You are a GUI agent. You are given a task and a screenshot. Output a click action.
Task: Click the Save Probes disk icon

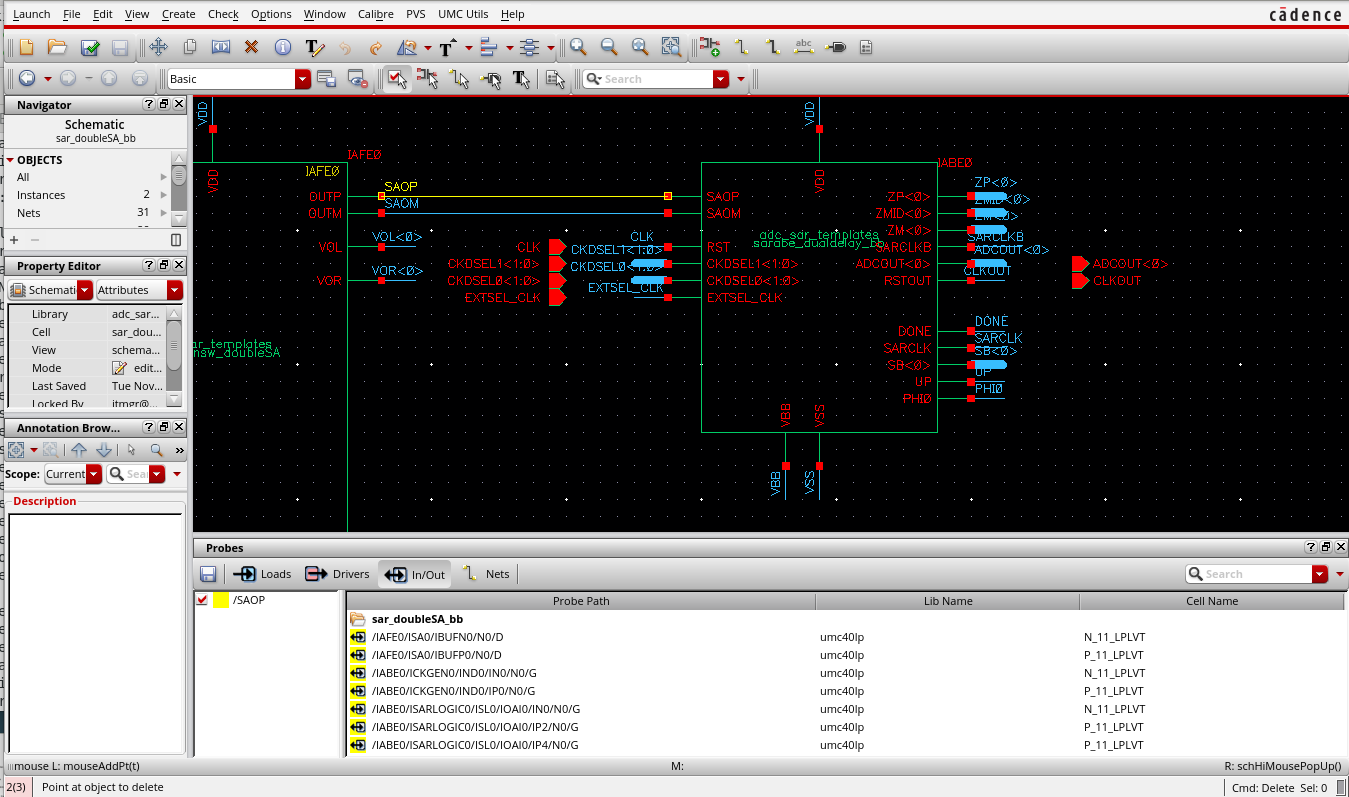click(x=209, y=574)
